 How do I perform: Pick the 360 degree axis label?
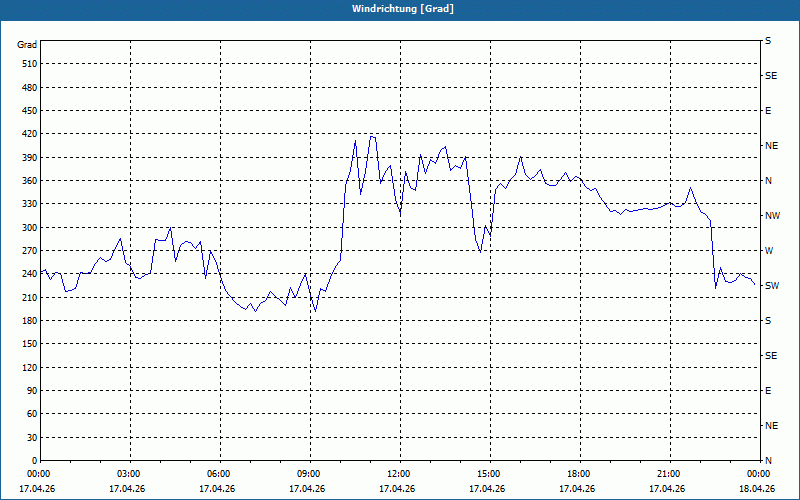tap(30, 181)
